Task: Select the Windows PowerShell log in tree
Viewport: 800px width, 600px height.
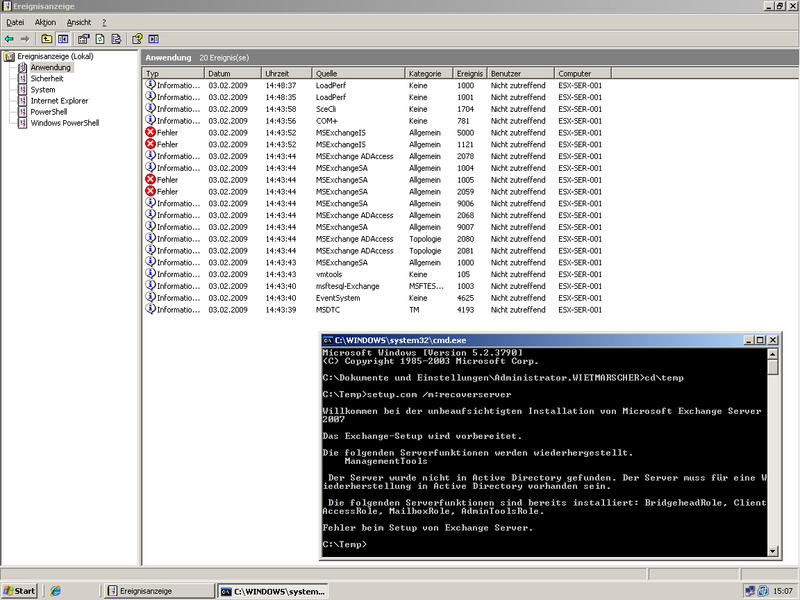Action: (x=65, y=123)
